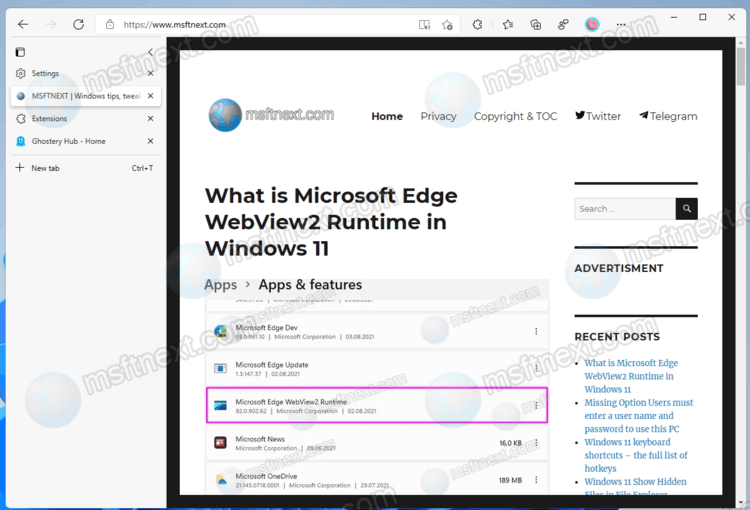
Task: Click the forward navigation arrow
Action: click(51, 24)
